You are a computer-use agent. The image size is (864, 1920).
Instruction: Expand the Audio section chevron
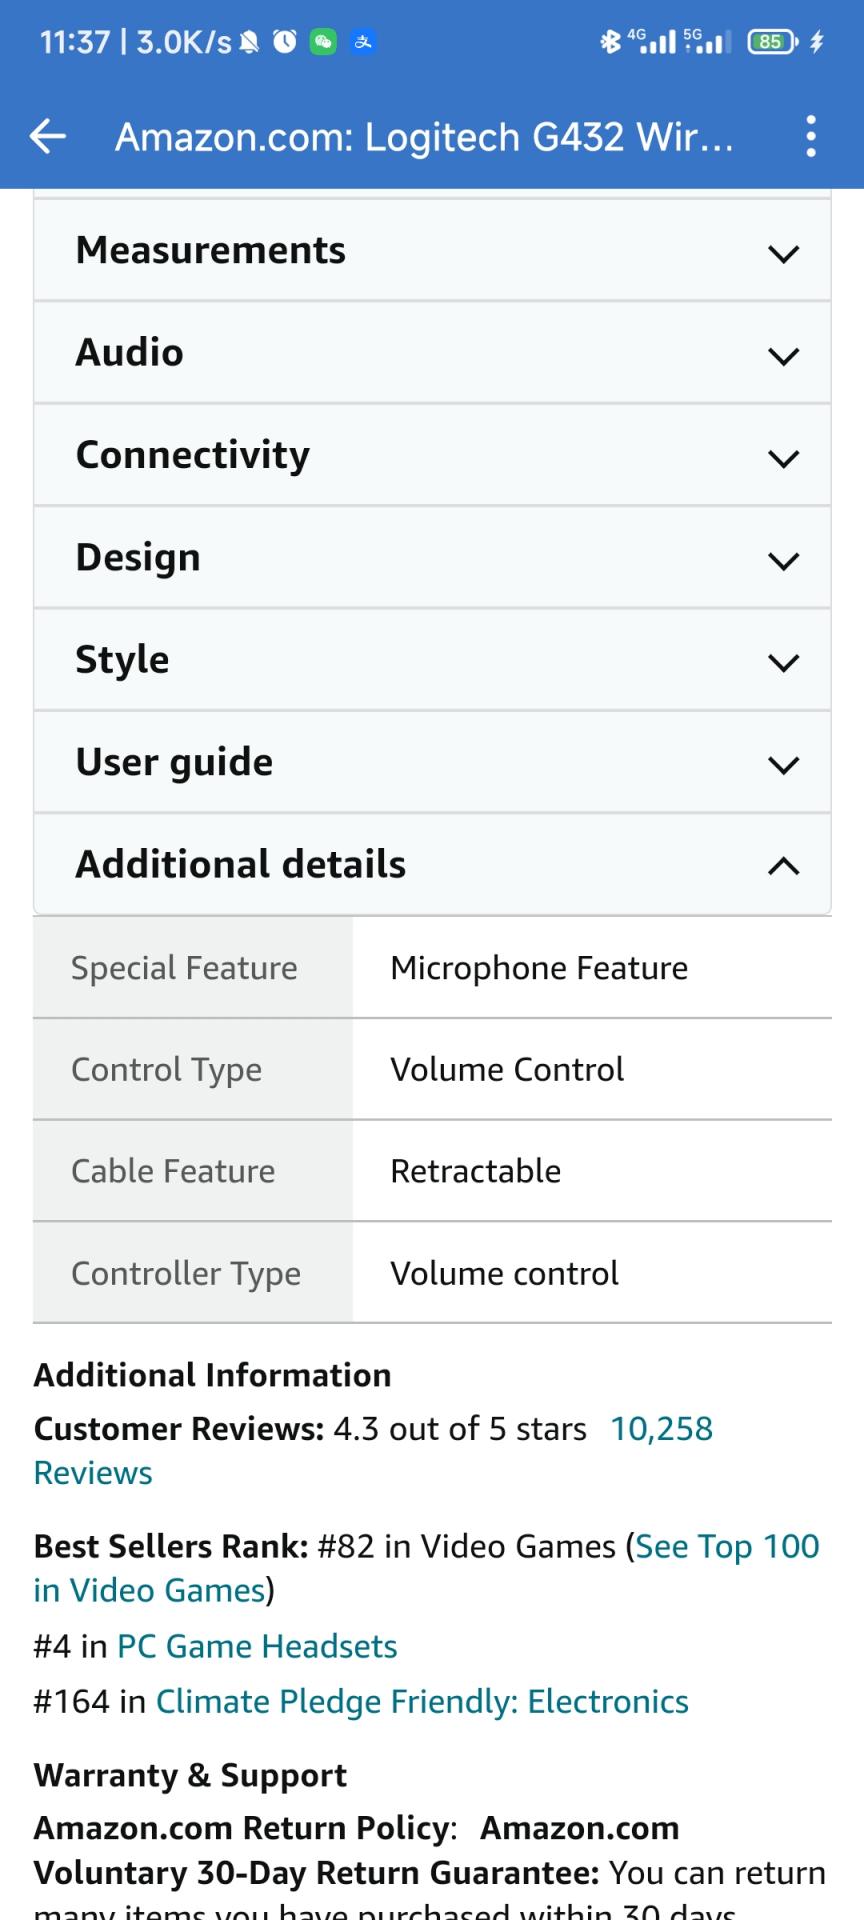click(783, 355)
